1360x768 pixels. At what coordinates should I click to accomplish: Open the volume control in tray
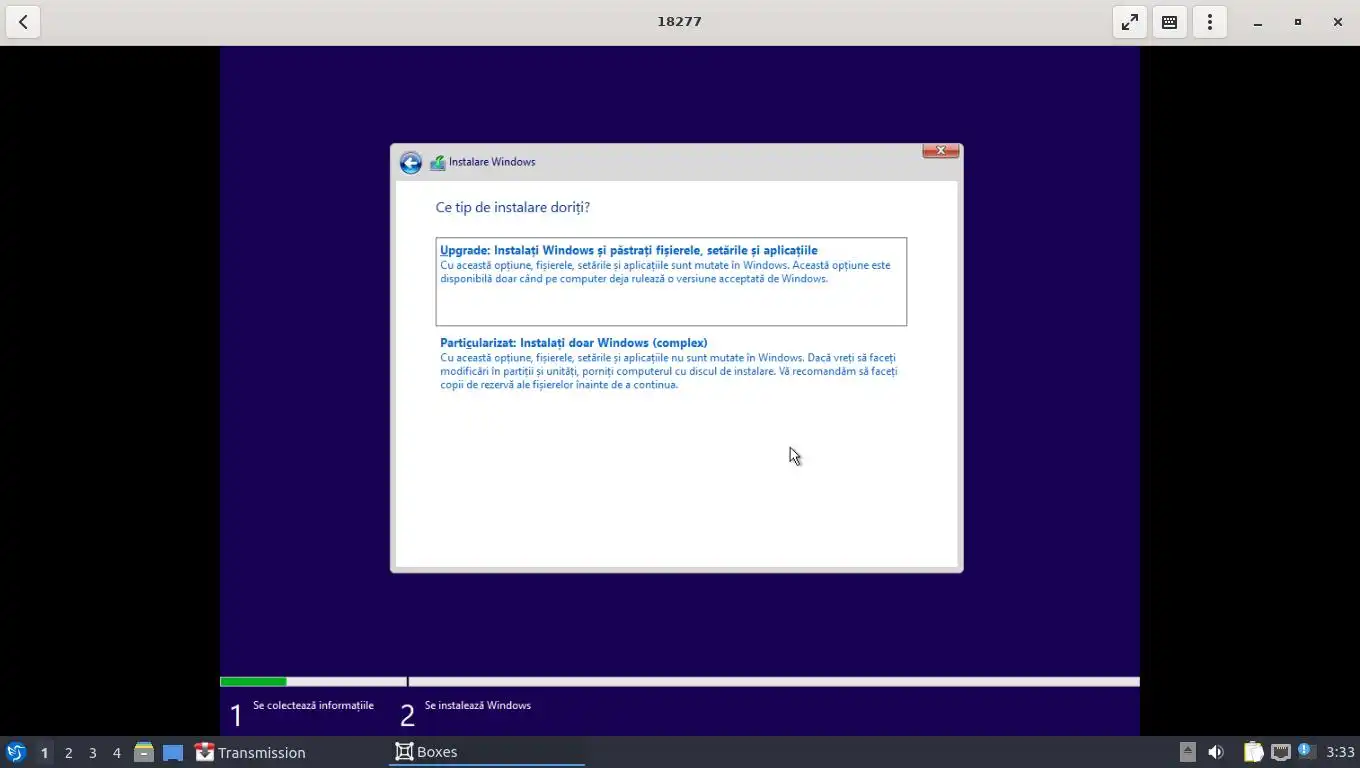[1216, 752]
